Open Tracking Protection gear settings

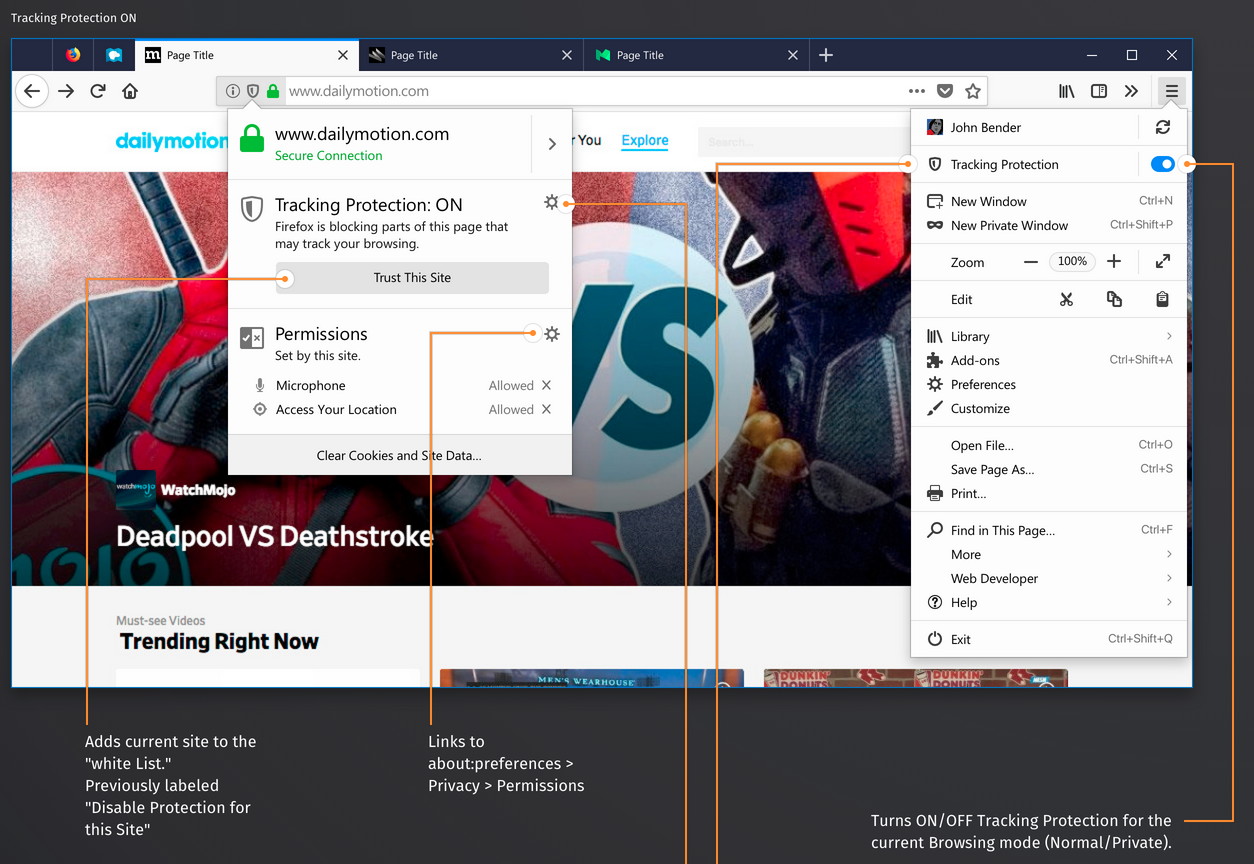click(551, 203)
